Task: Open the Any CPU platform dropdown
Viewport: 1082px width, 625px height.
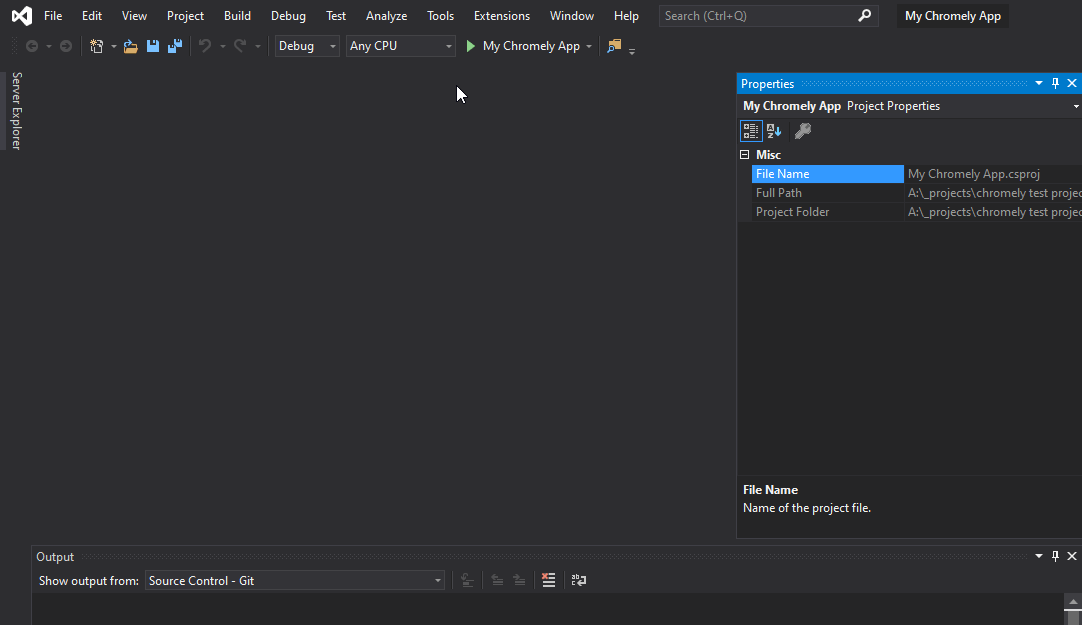Action: pyautogui.click(x=400, y=46)
